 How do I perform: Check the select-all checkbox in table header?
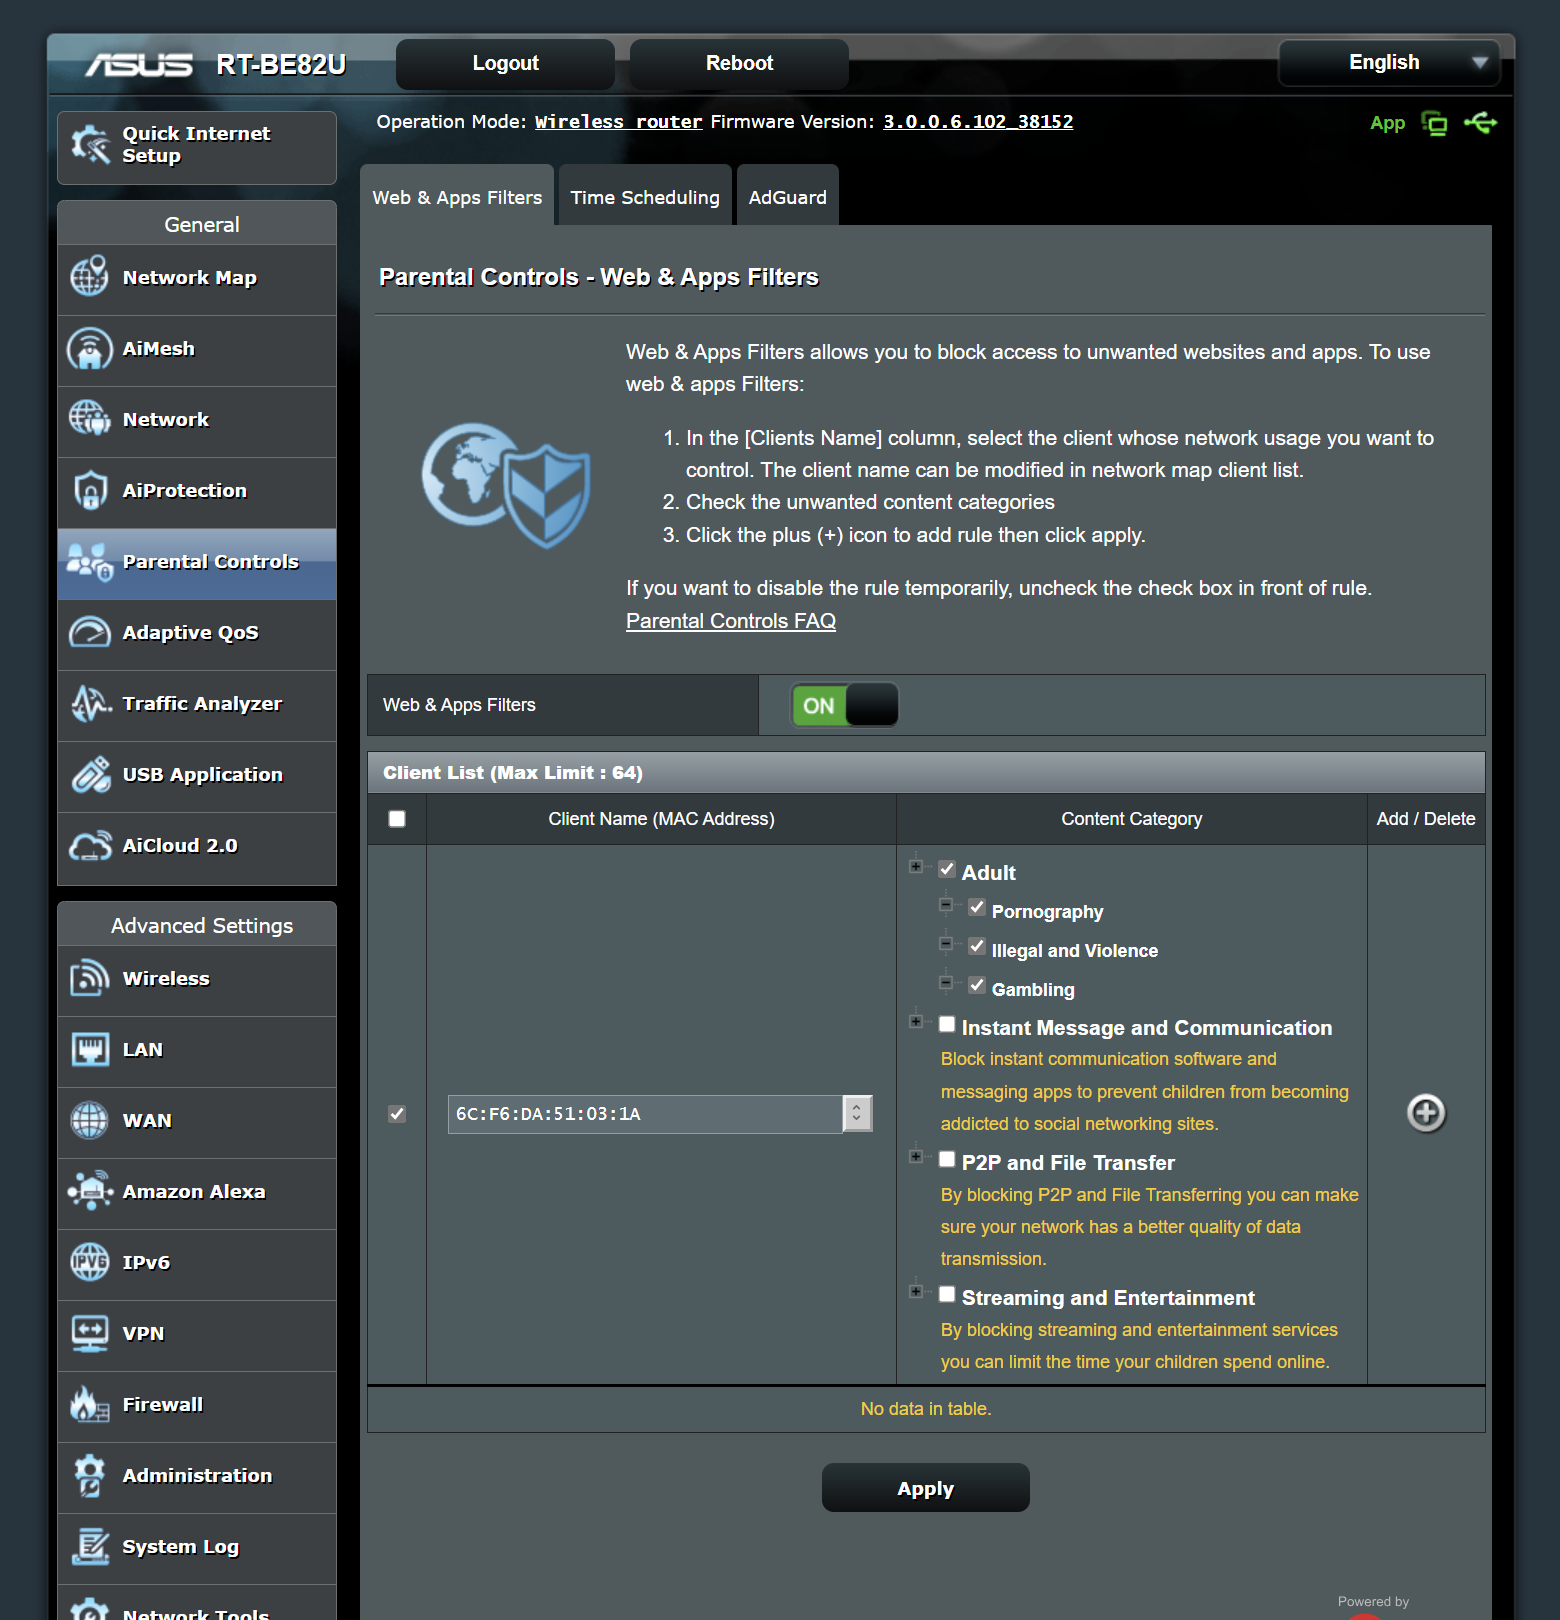(x=397, y=819)
